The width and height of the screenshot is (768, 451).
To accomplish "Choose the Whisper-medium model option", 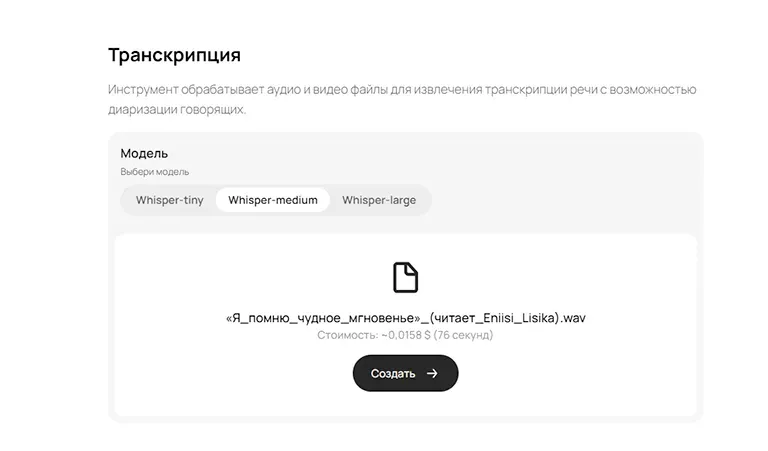I will point(273,200).
